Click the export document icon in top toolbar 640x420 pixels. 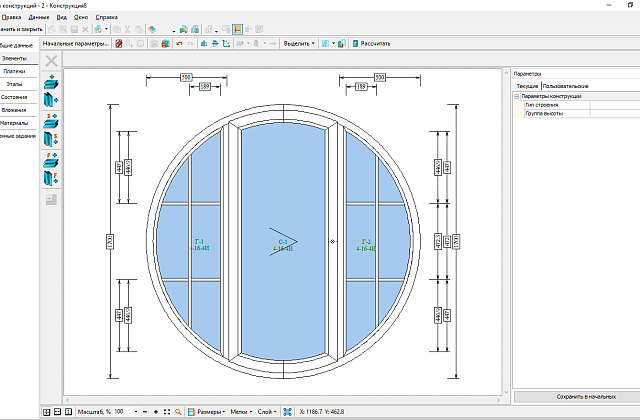(195, 29)
